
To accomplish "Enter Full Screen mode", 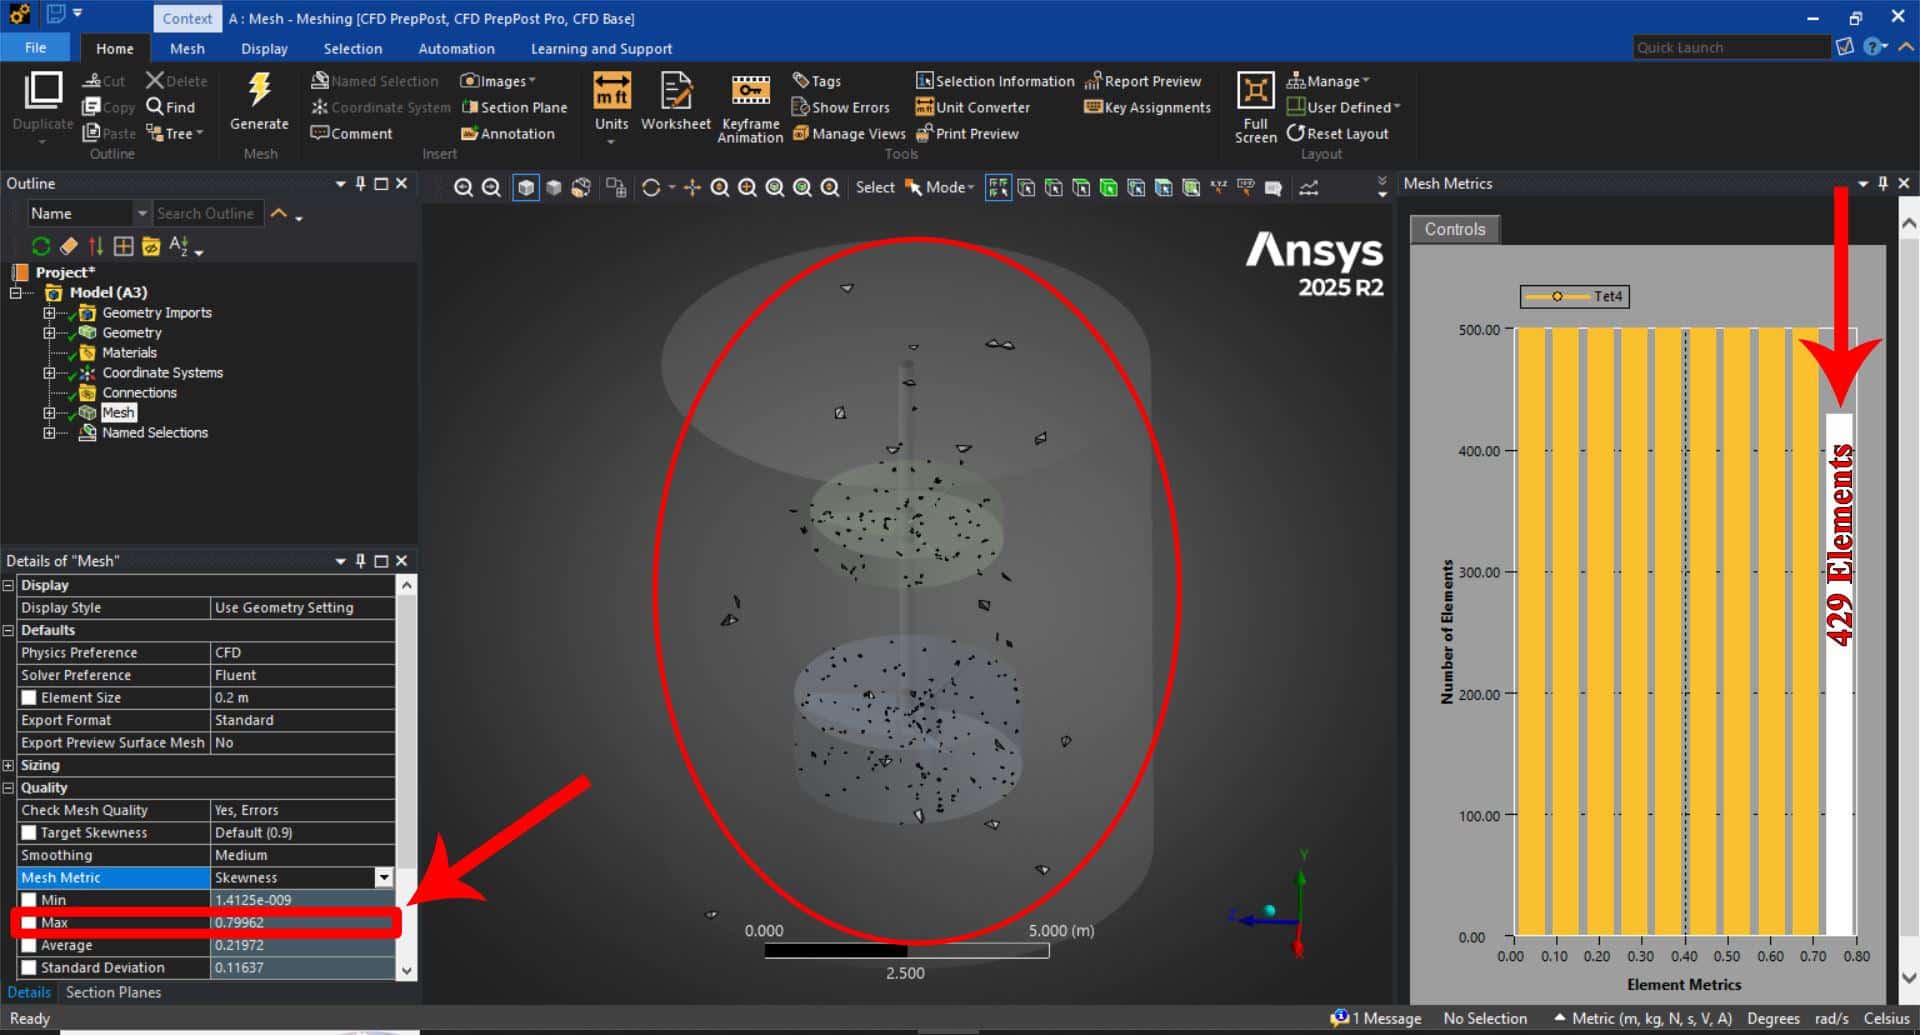I will (1255, 91).
